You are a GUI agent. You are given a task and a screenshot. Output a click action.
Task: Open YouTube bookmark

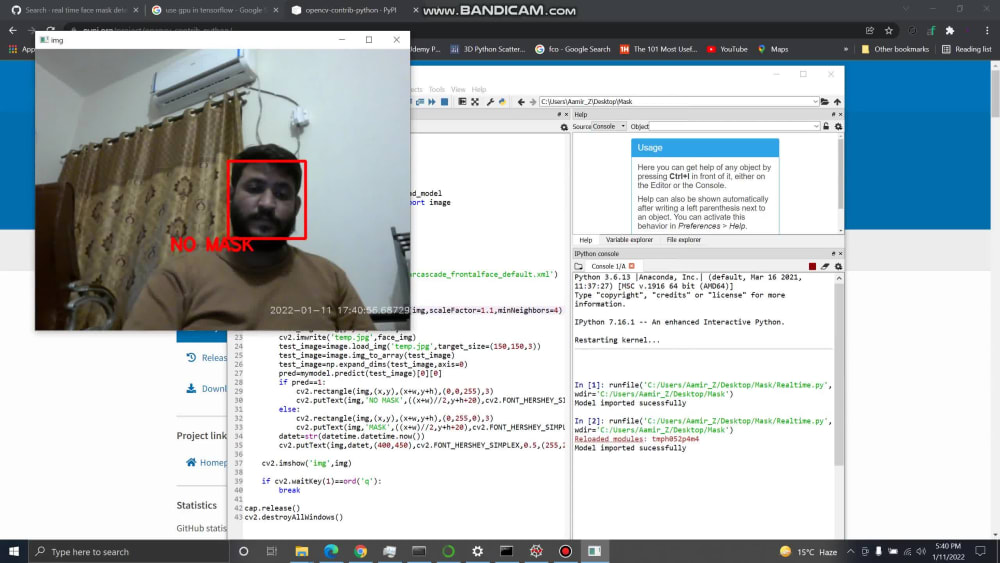coord(727,49)
